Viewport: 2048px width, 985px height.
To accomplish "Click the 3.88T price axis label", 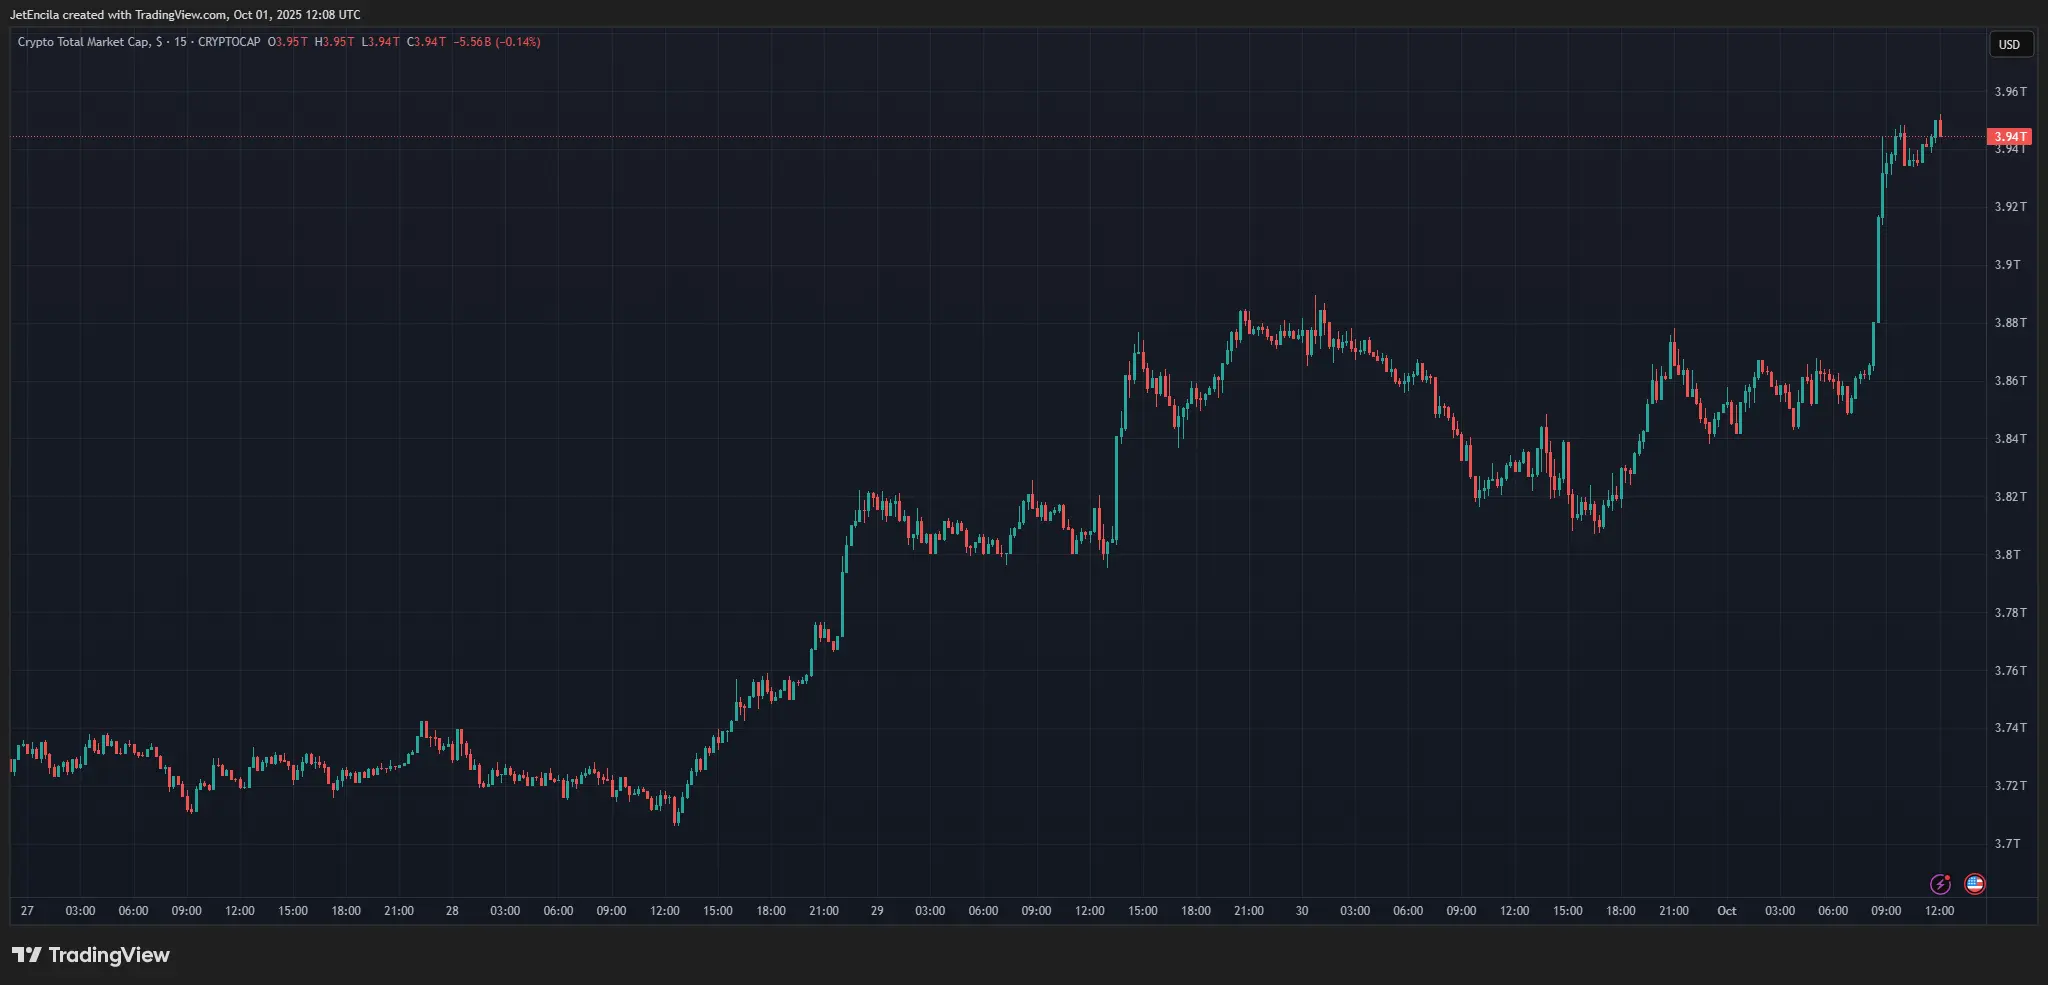I will pos(2010,323).
